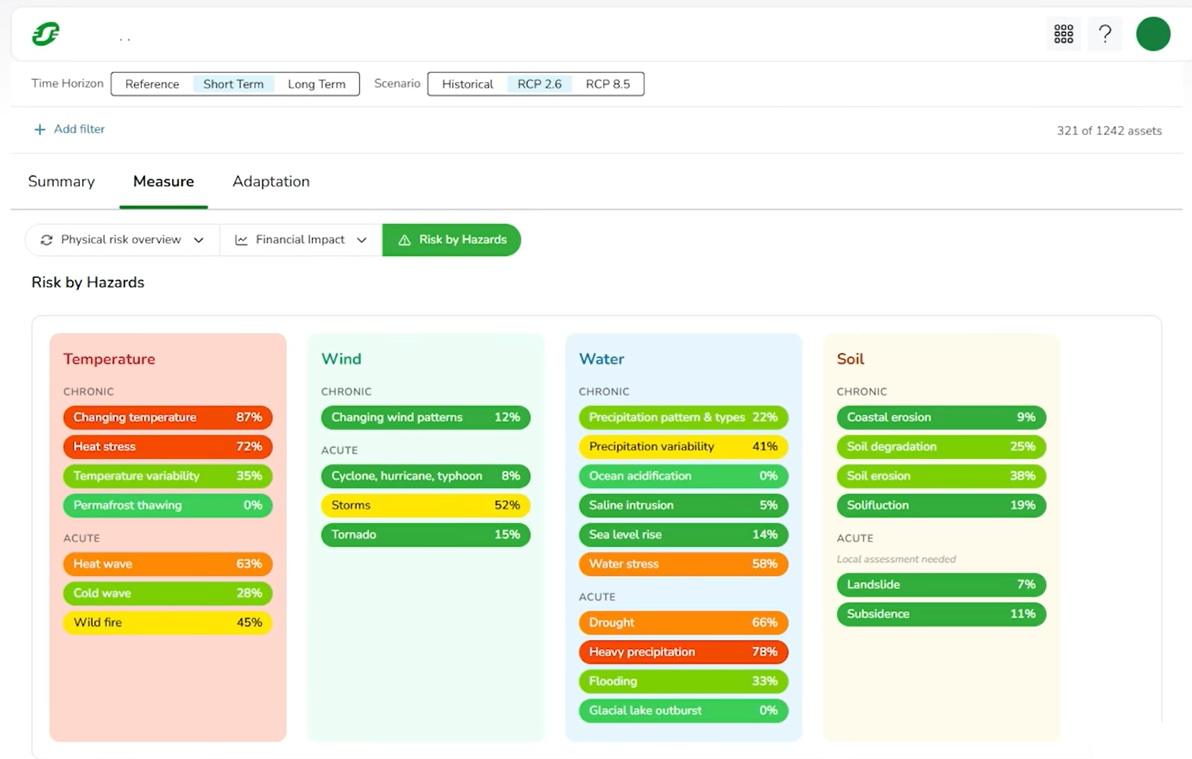Screen dimensions: 1192x759
Task: Open the Financial Impact dropdown
Action: pyautogui.click(x=363, y=239)
